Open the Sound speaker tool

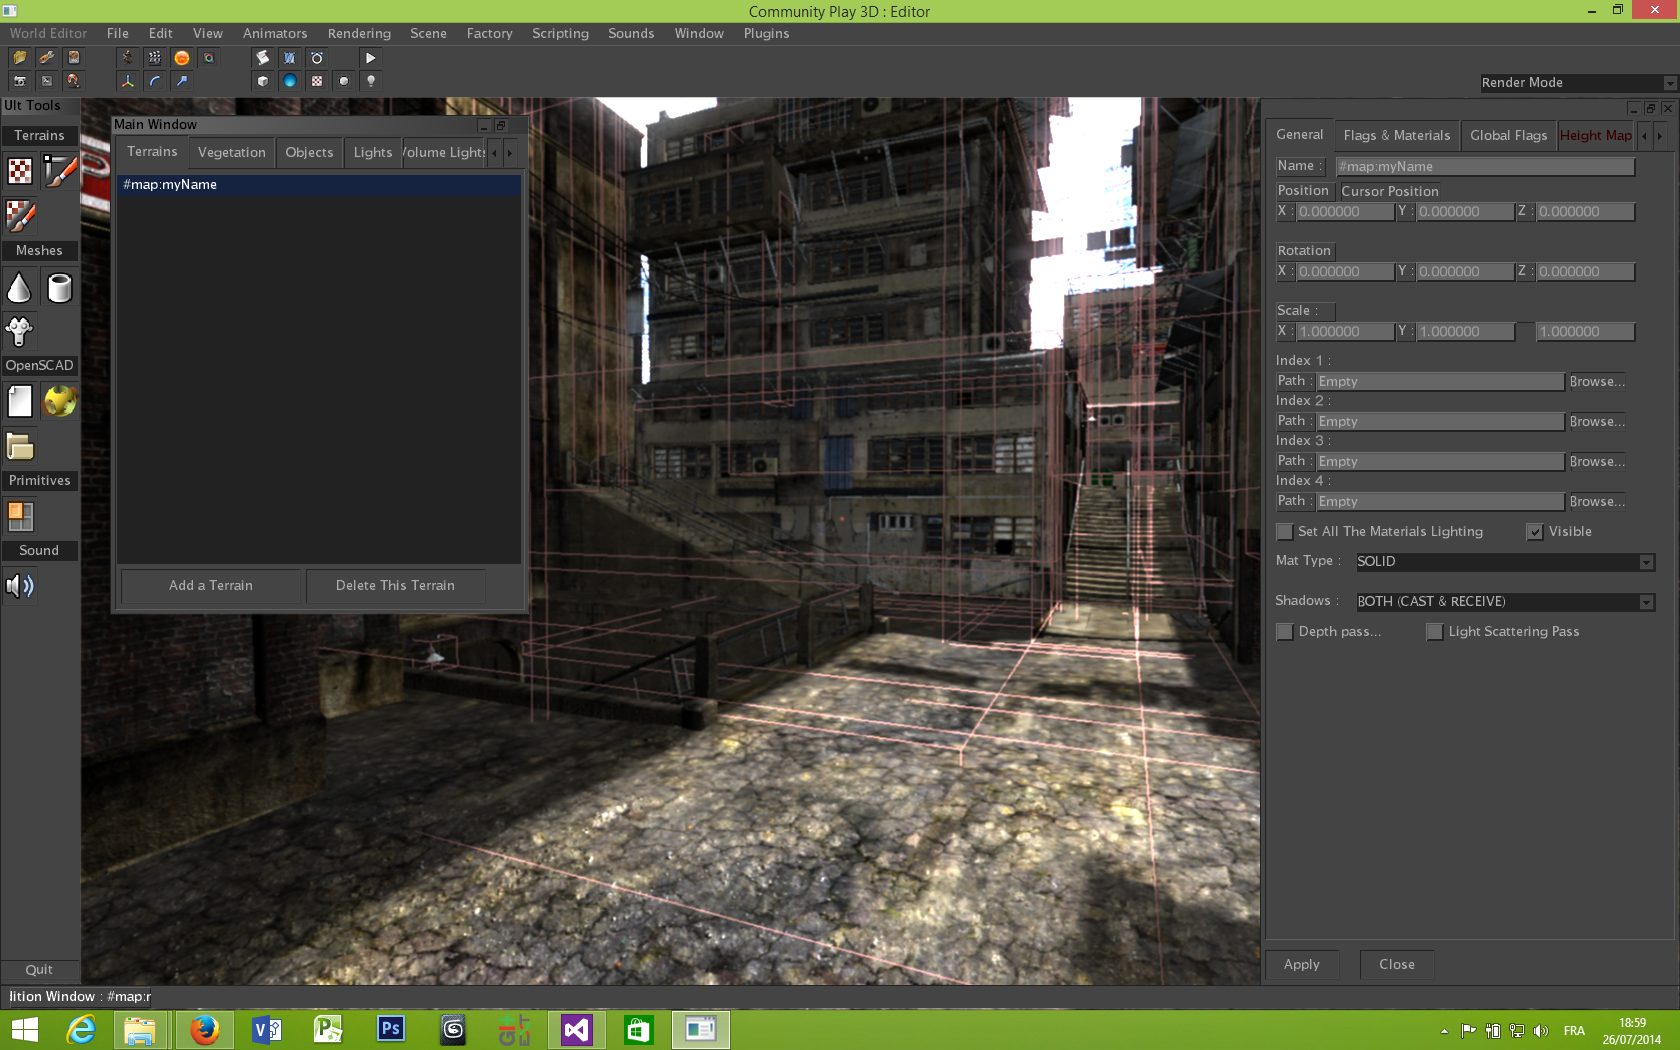point(19,586)
